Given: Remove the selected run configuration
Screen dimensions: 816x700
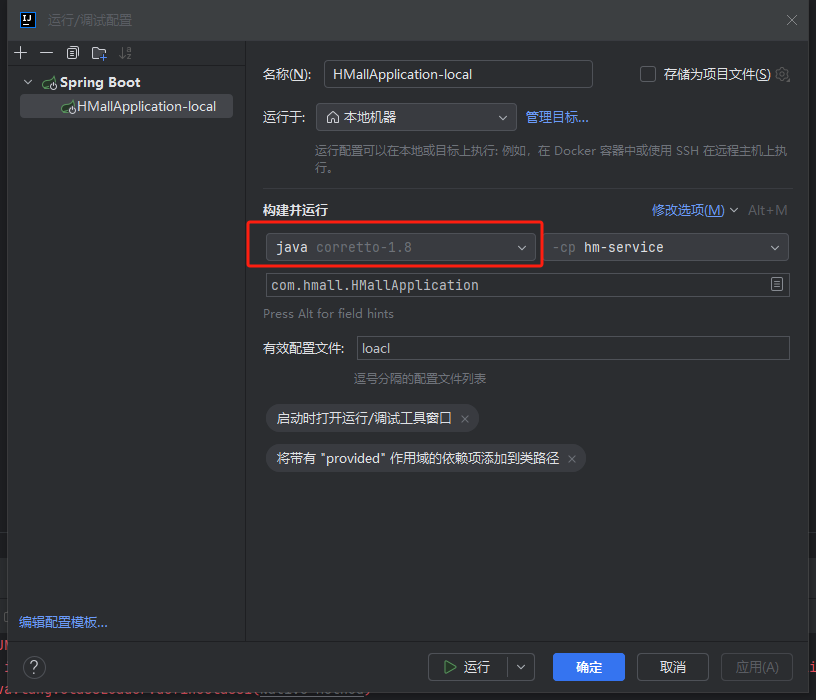Looking at the screenshot, I should pyautogui.click(x=47, y=52).
